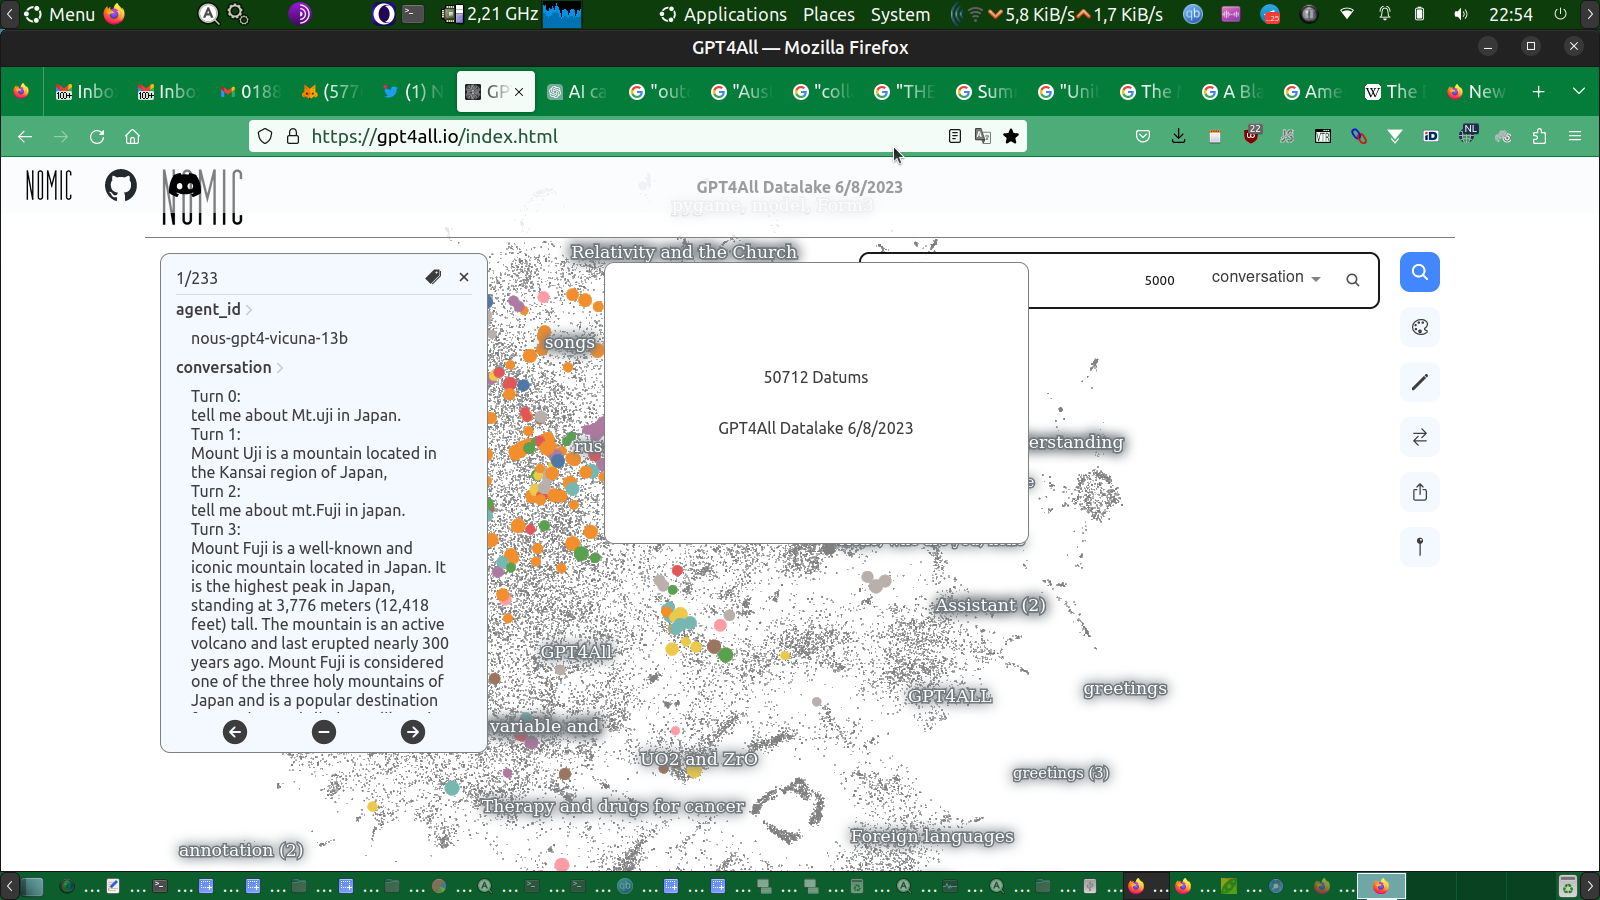The width and height of the screenshot is (1600, 900).
Task: Save page to Pocket
Action: coord(1143,136)
